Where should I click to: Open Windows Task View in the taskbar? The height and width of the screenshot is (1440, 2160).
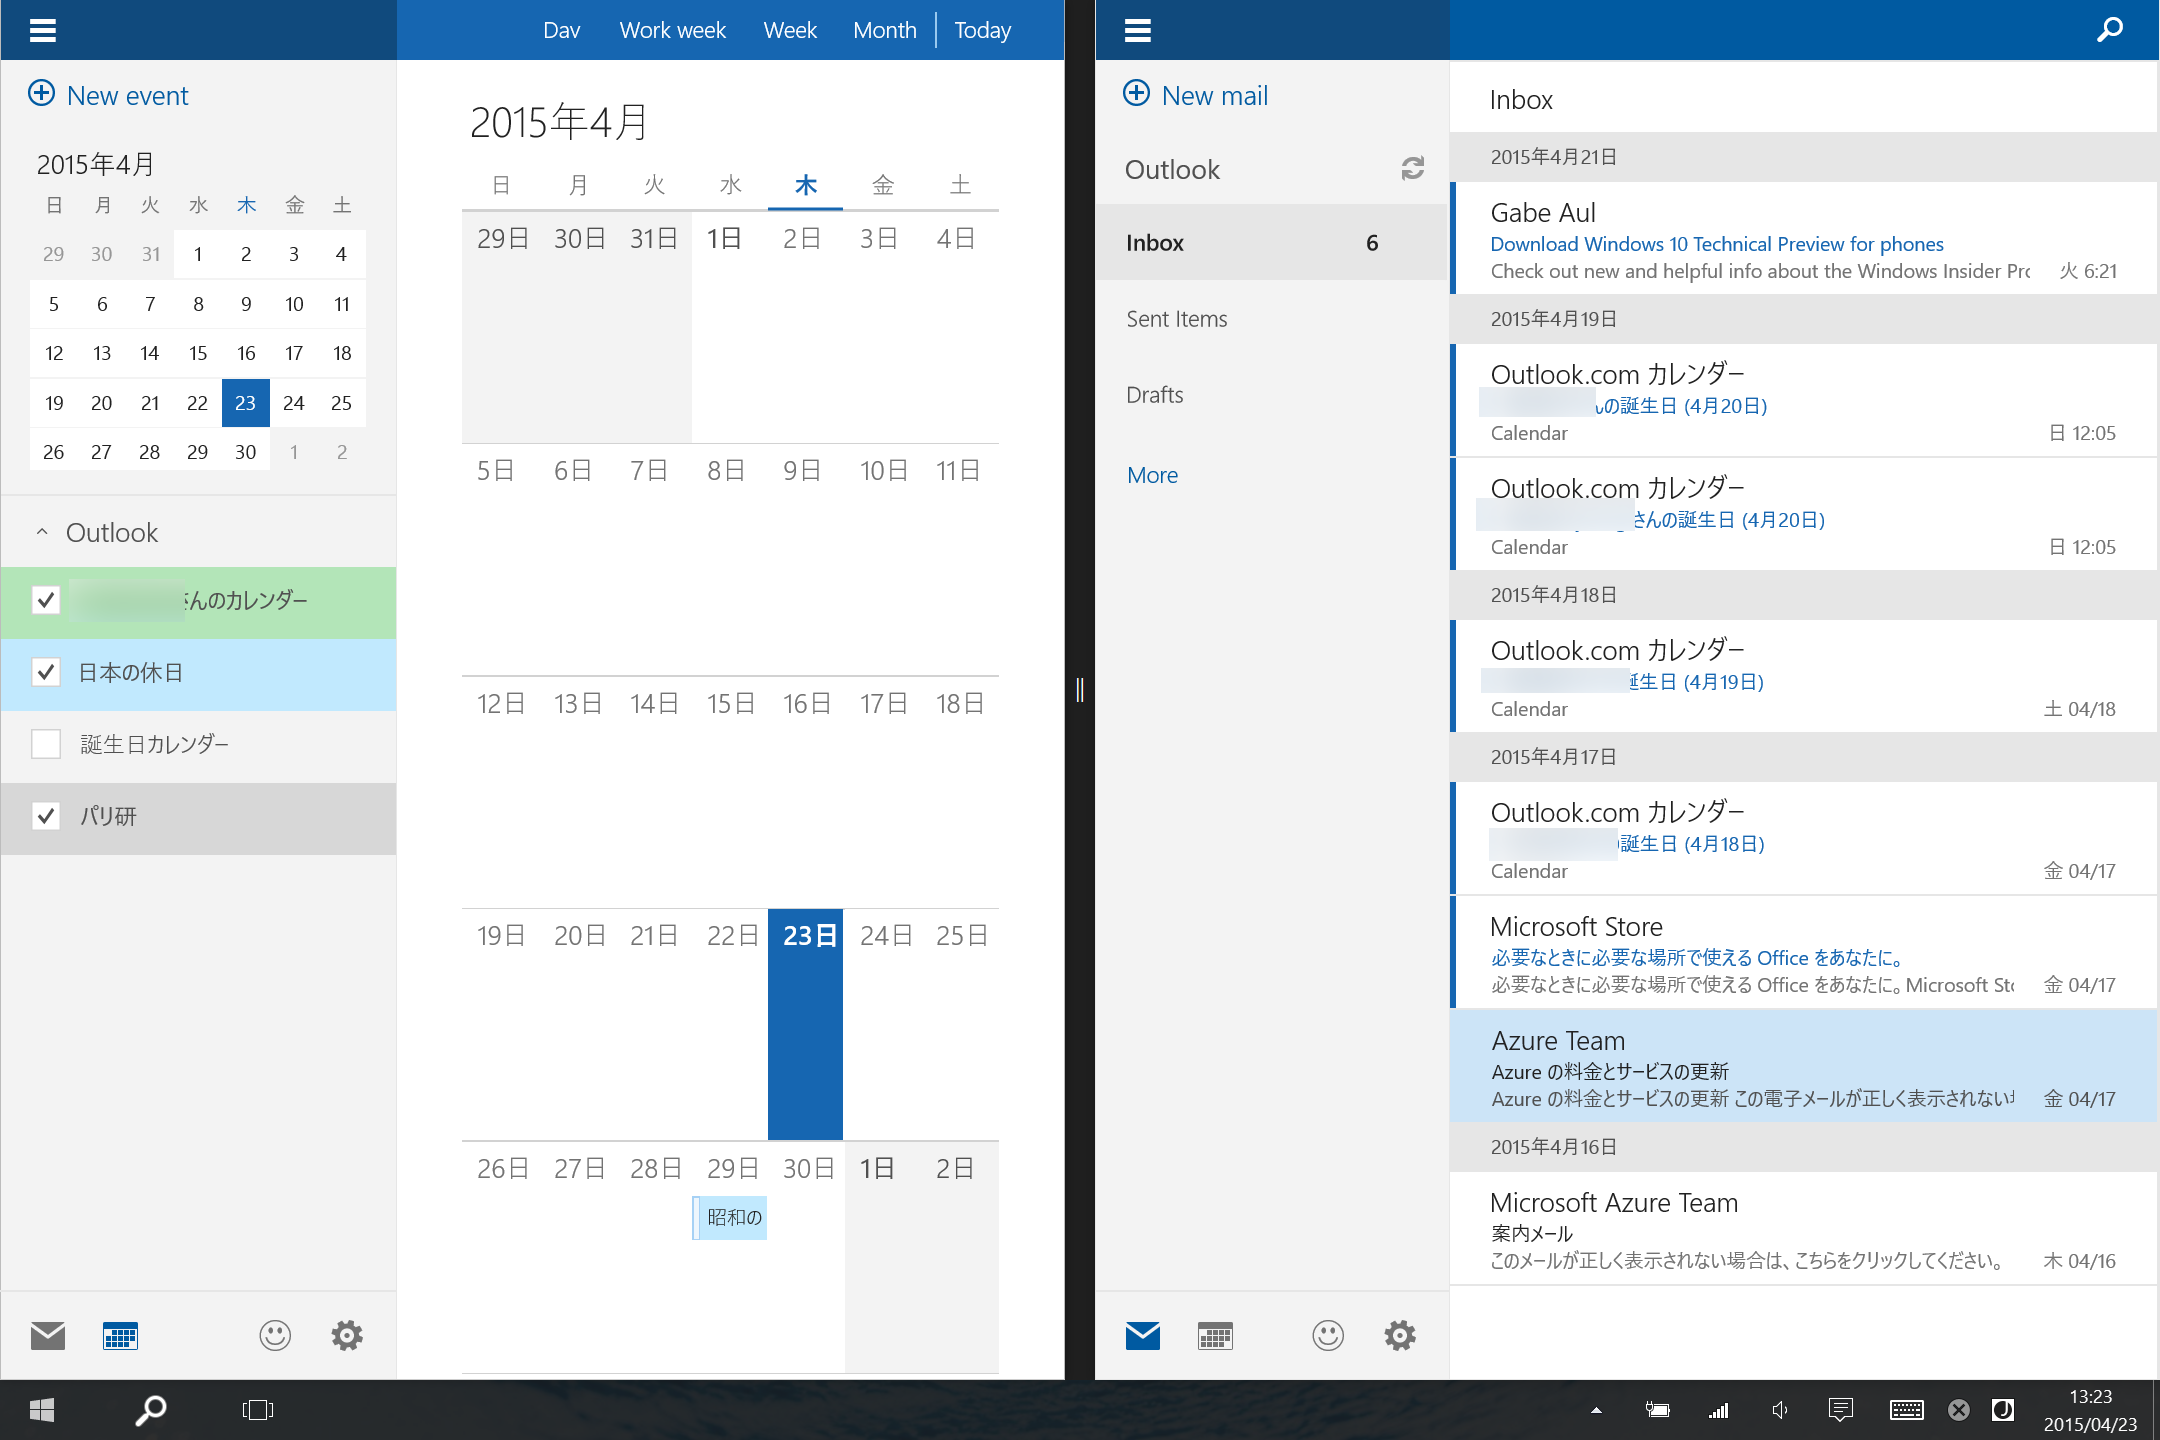pyautogui.click(x=257, y=1410)
